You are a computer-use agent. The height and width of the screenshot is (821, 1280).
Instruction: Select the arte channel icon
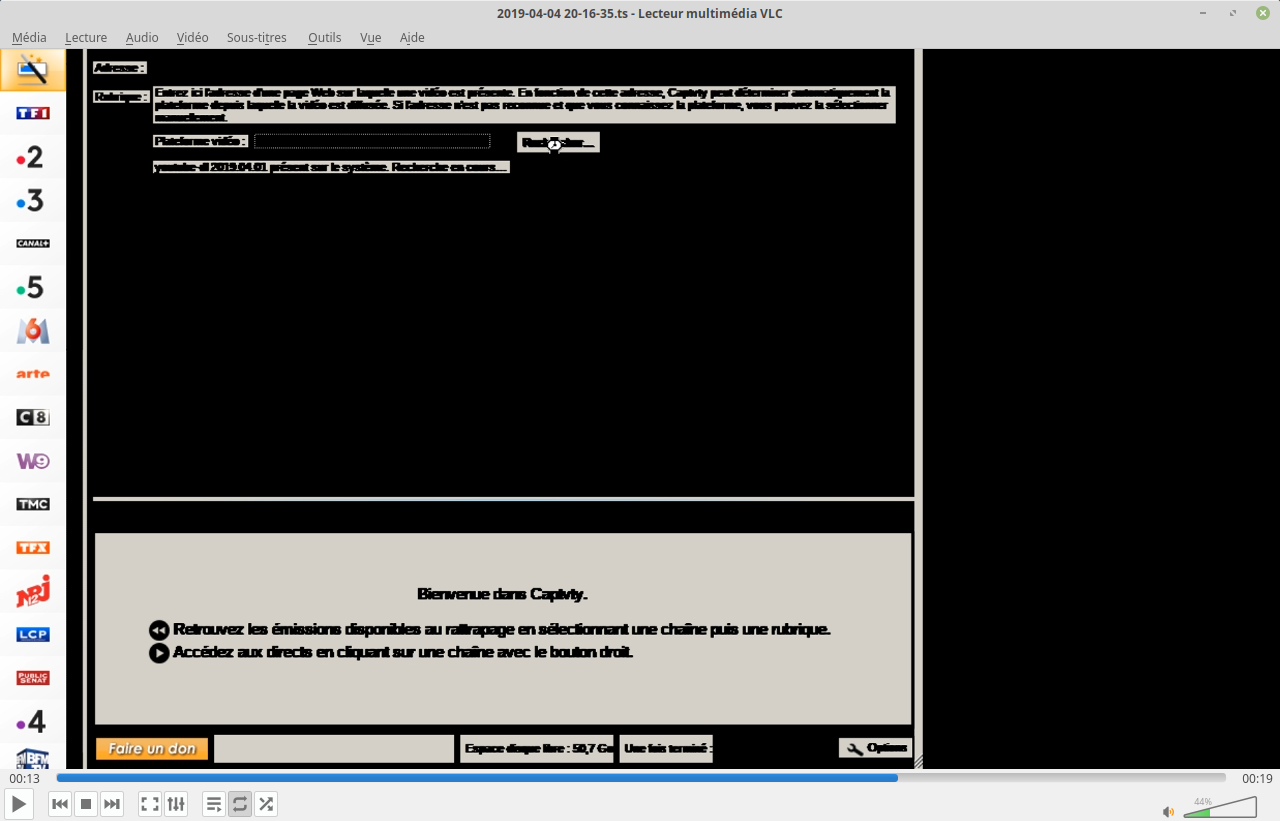coord(32,374)
